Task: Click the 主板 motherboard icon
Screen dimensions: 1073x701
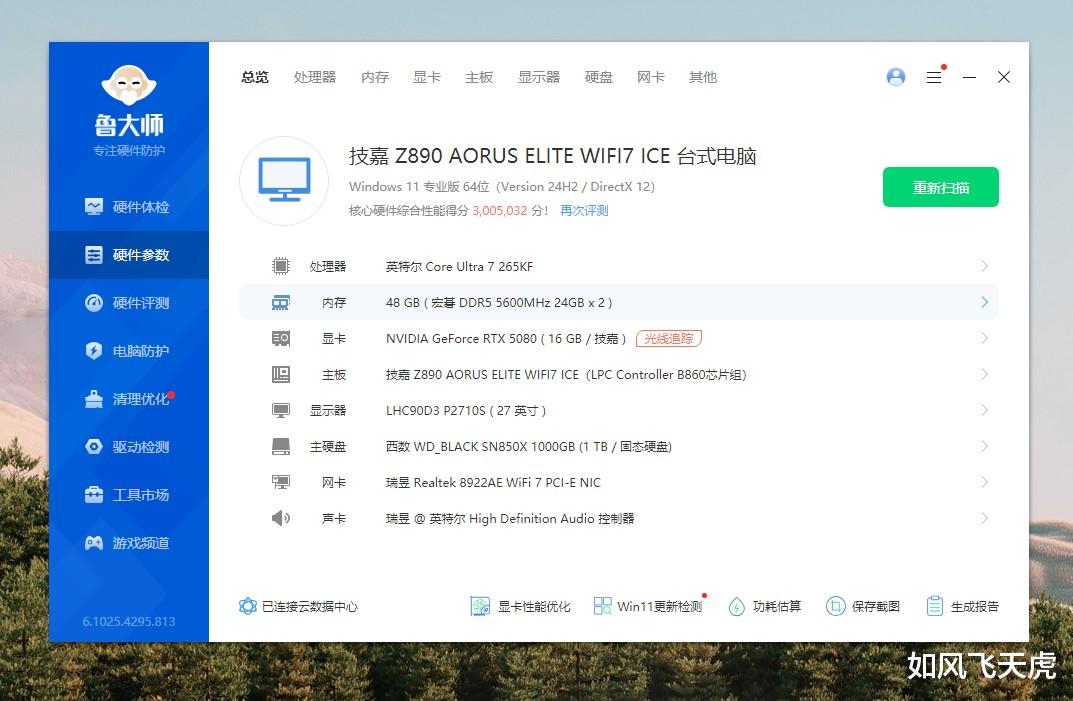Action: click(x=281, y=374)
